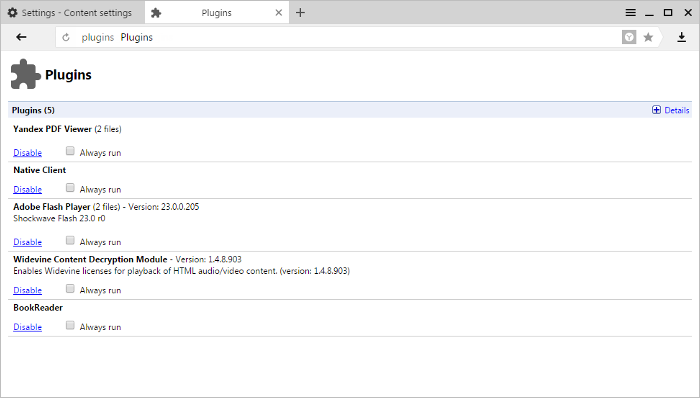Click Adobe Flash Player plugin name
700x398 pixels.
pyautogui.click(x=52, y=207)
